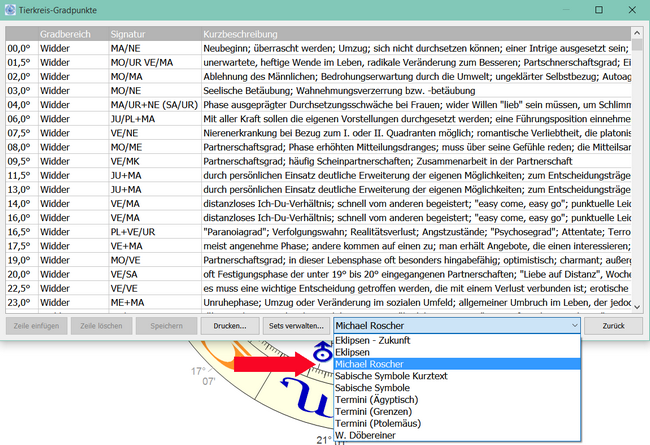This screenshot has width=650, height=445.
Task: Click the scrollbar up arrow of the table
Action: (x=637, y=32)
